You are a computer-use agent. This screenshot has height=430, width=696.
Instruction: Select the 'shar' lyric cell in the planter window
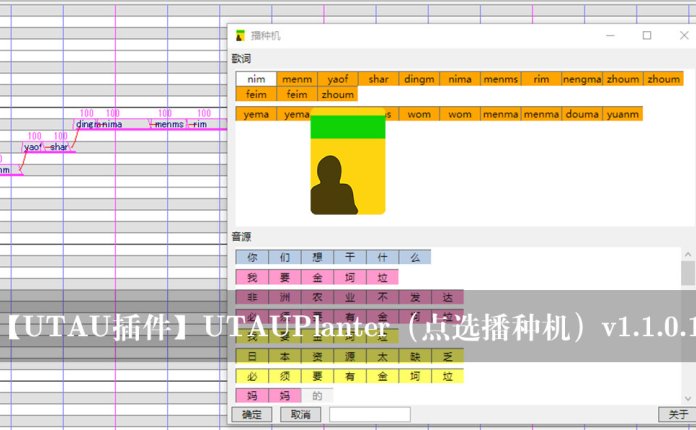tap(379, 79)
